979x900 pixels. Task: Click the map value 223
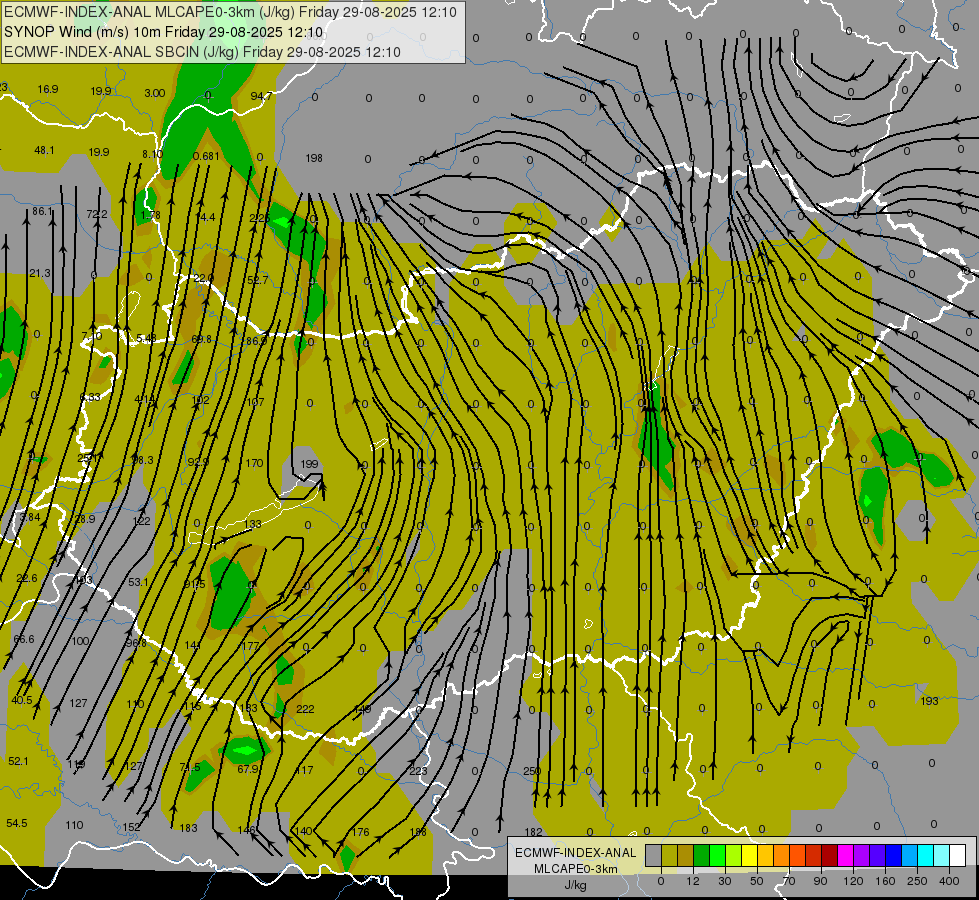click(x=418, y=771)
